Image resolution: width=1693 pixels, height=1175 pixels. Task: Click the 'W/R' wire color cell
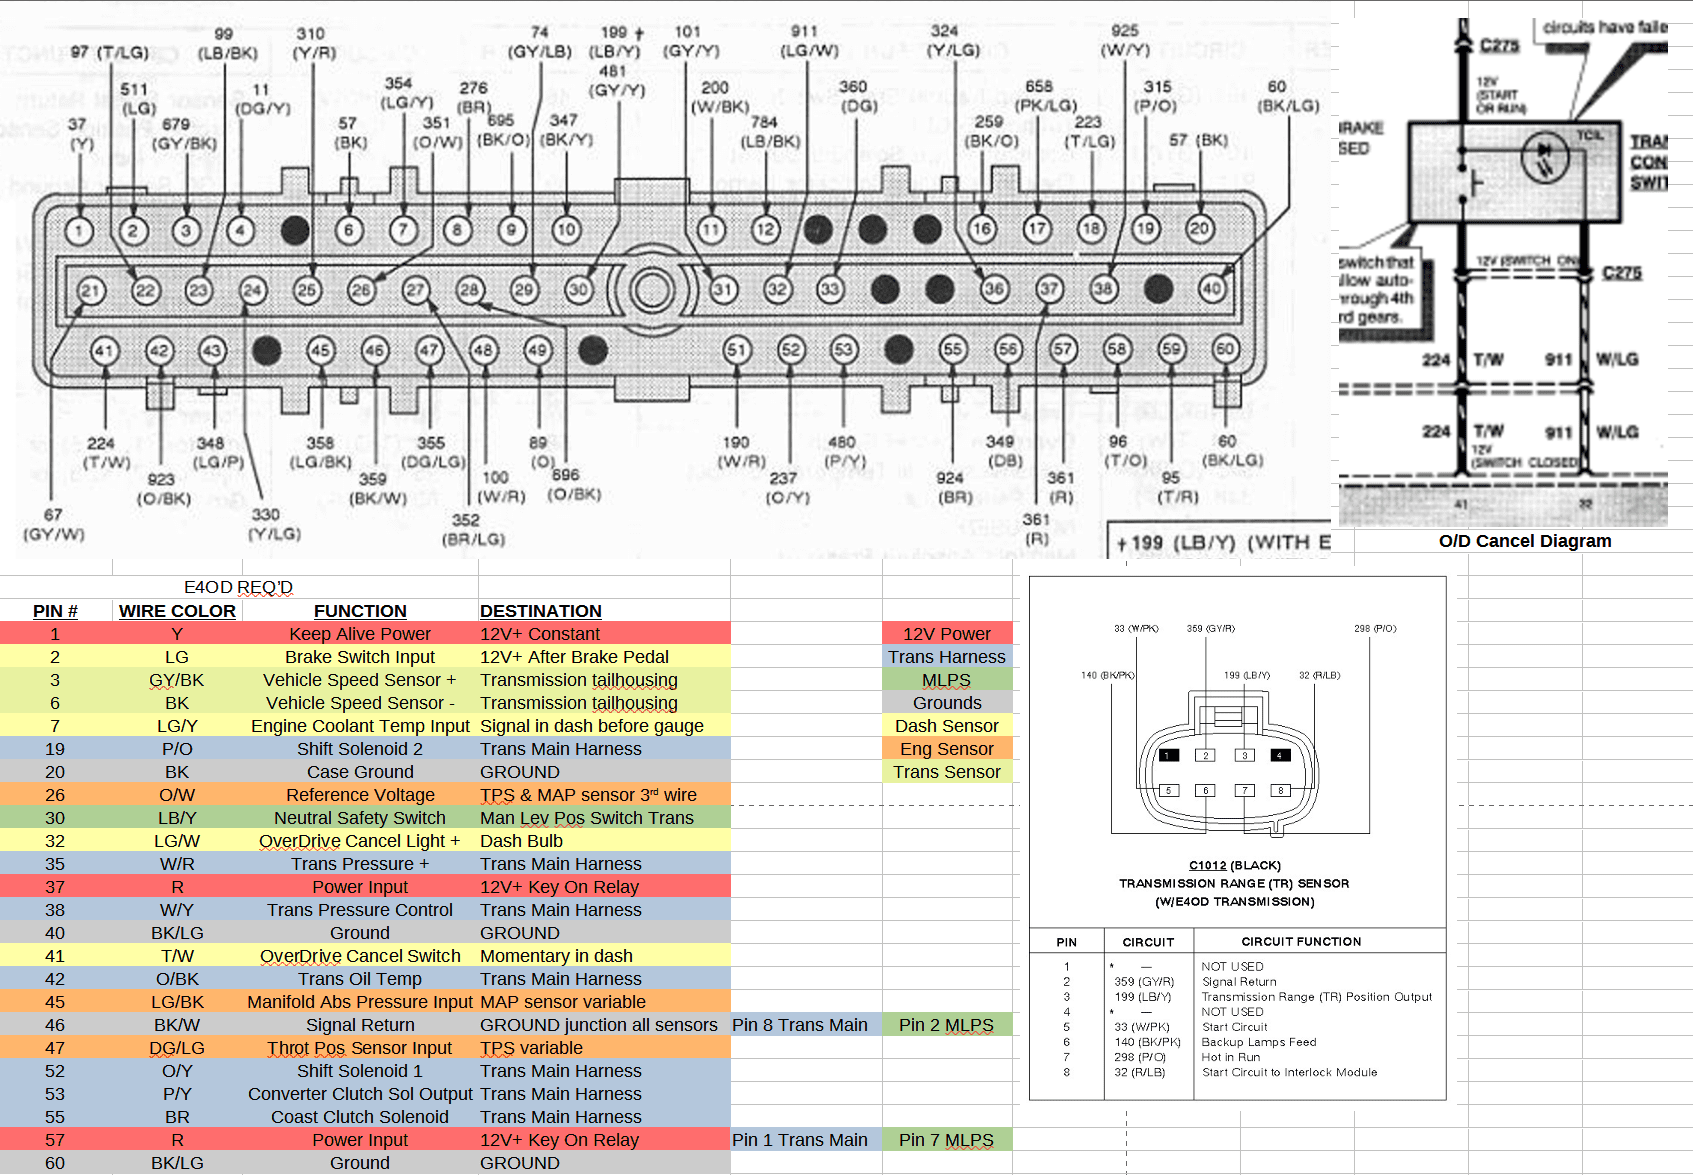point(177,864)
